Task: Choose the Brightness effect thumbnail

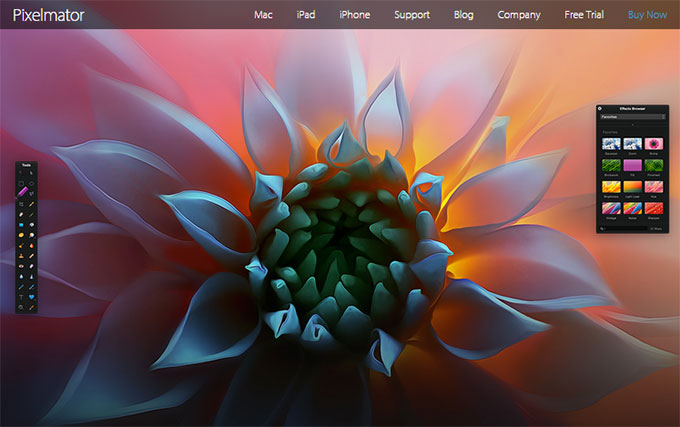Action: point(611,187)
